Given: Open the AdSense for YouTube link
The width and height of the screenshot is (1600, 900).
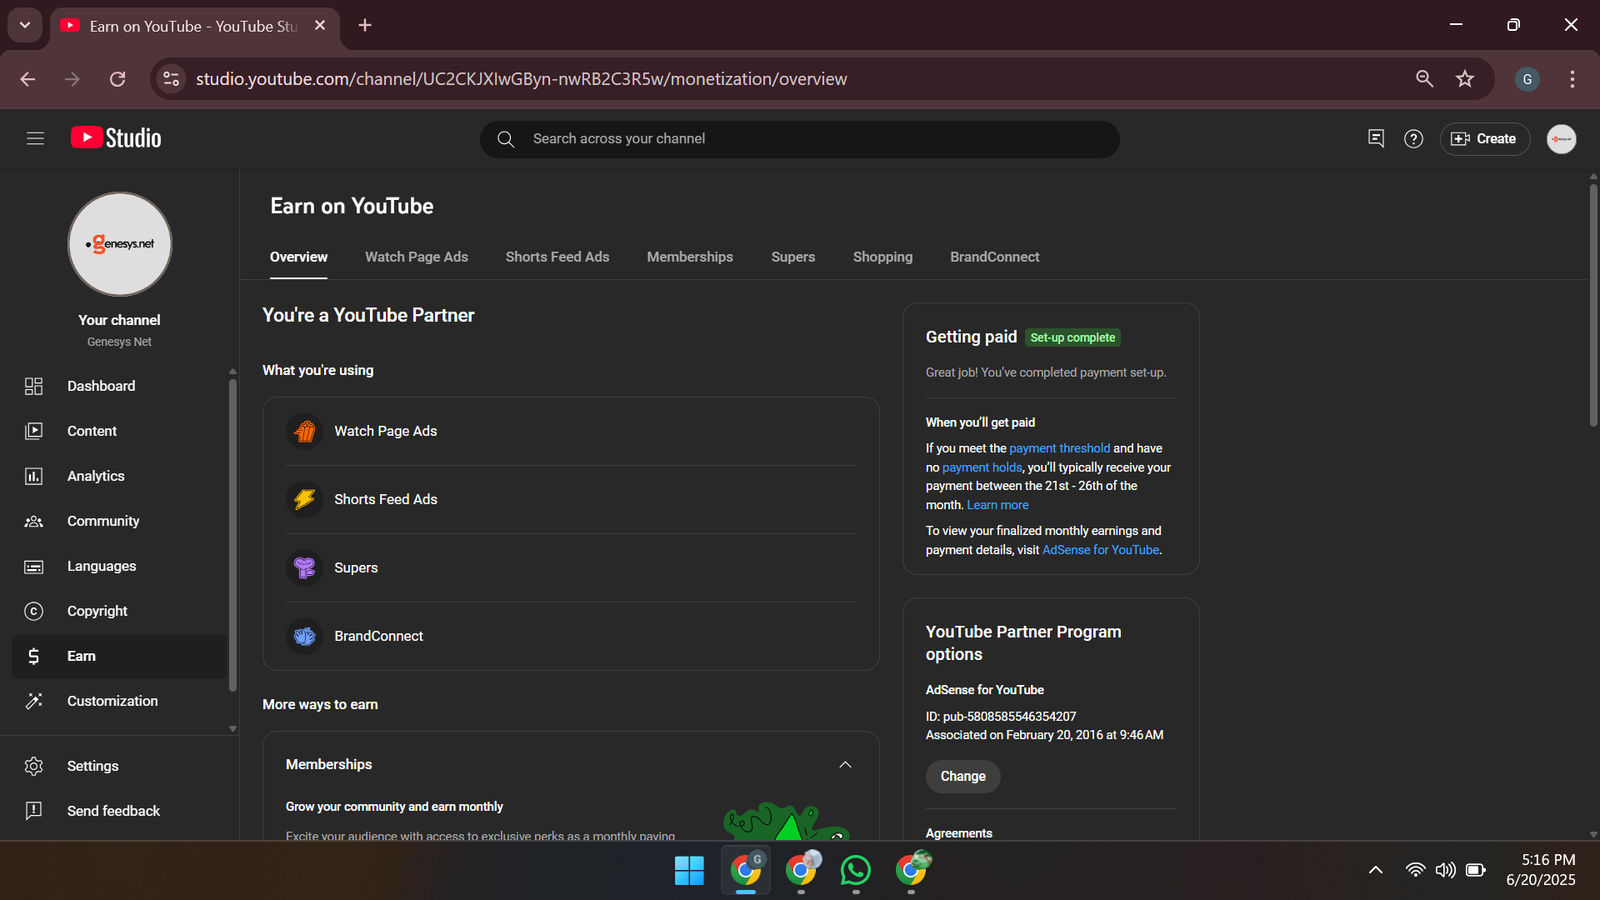Looking at the screenshot, I should click(1101, 550).
